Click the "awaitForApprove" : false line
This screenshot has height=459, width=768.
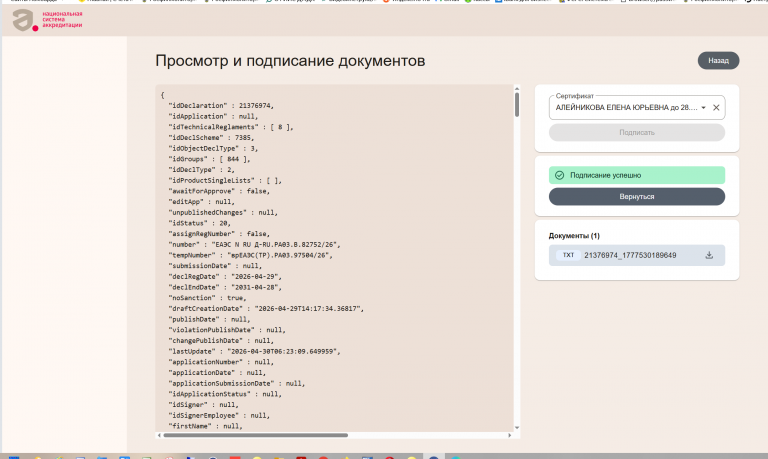[219, 191]
